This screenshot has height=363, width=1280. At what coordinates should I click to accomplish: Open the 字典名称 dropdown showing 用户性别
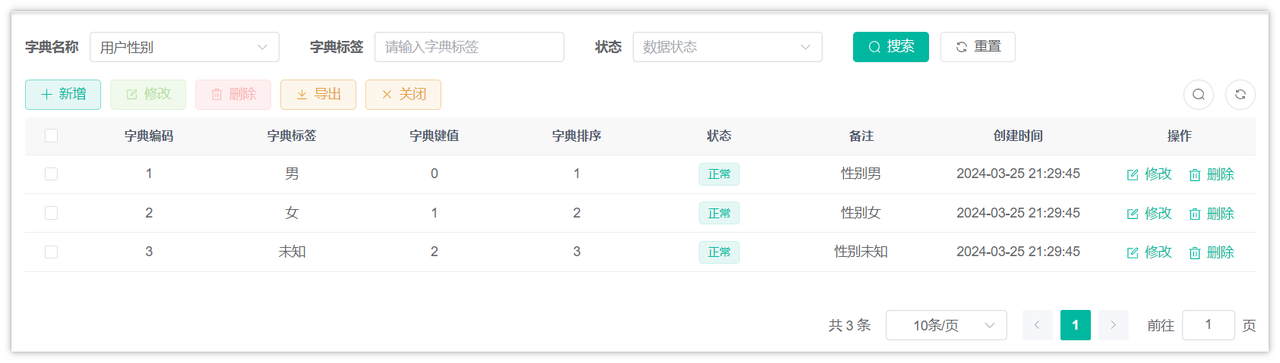coord(184,47)
